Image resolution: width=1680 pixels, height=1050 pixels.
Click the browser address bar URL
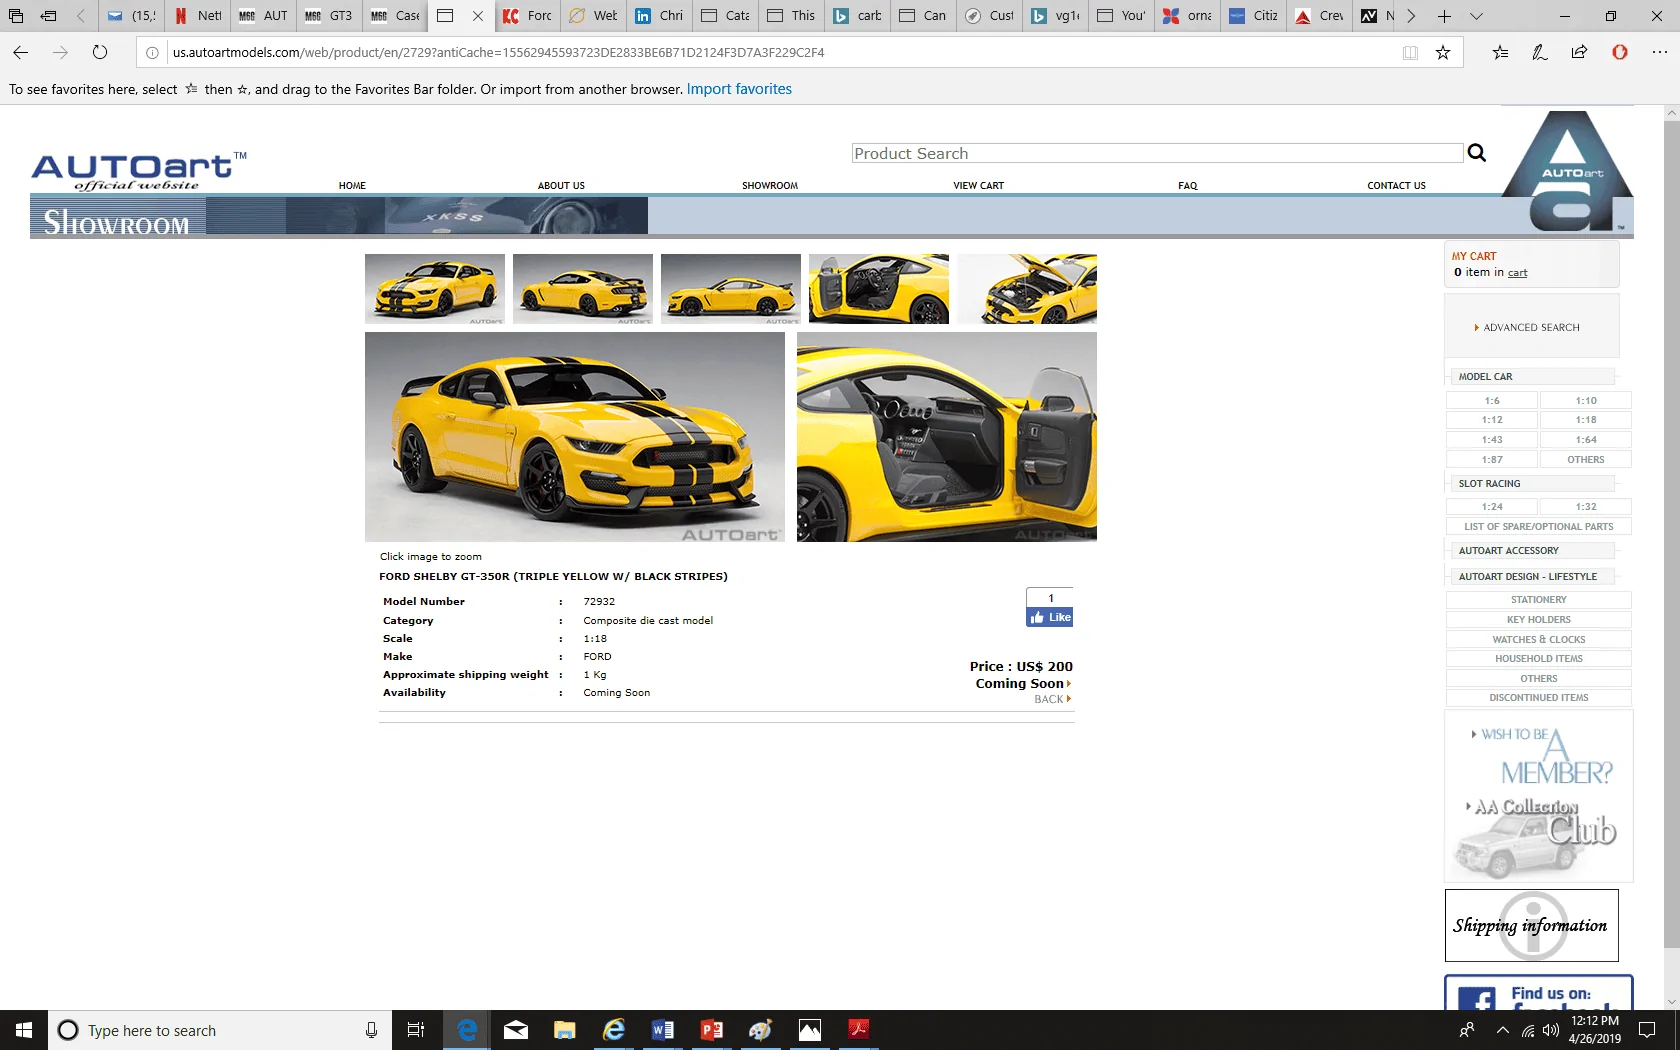(x=498, y=53)
